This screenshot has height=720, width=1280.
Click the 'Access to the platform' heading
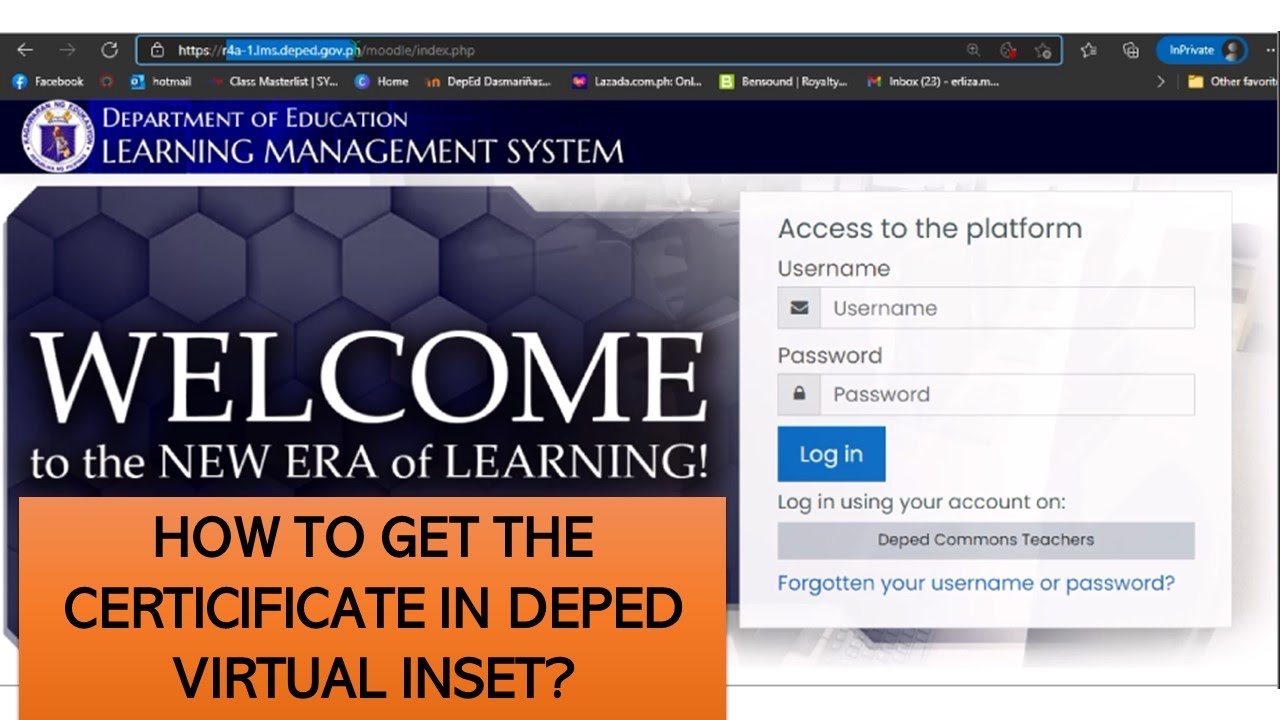(930, 229)
